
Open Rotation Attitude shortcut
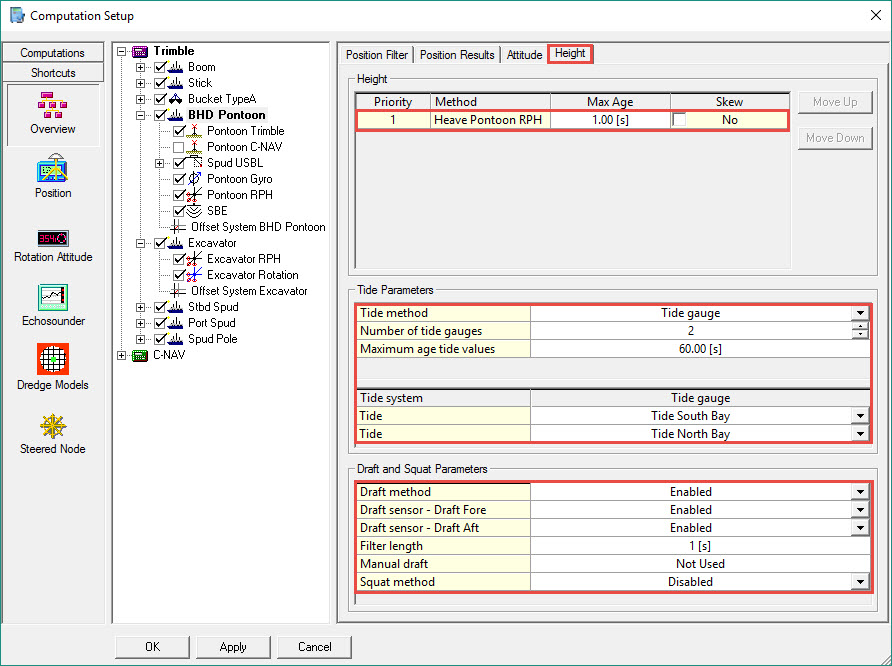pos(53,238)
